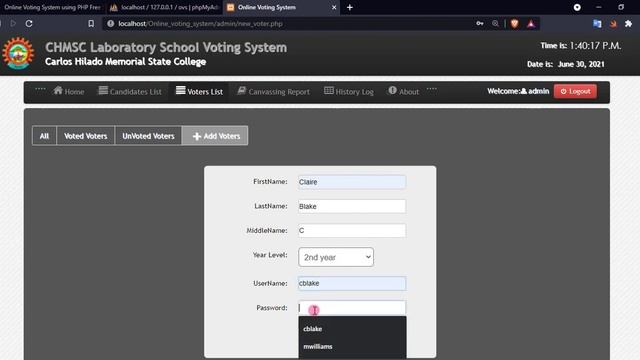Choose mwilliams from autocomplete suggestions
The image size is (640, 360).
(352, 347)
